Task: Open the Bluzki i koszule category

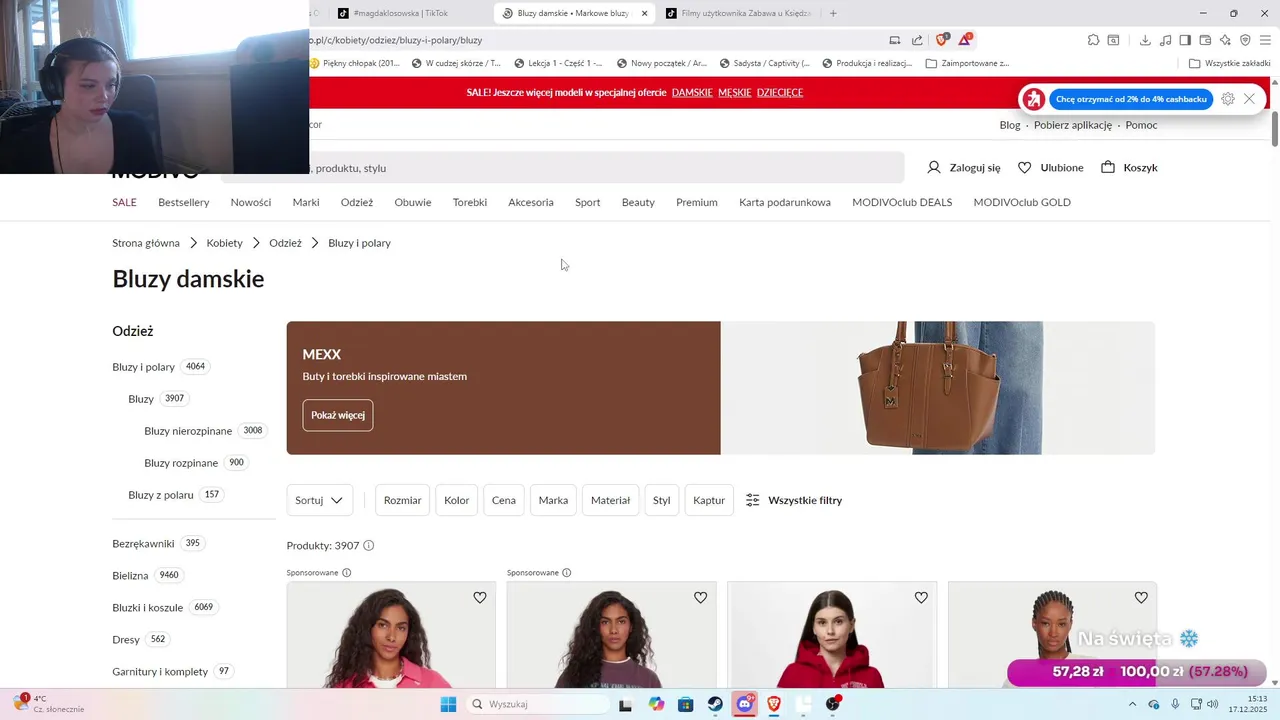Action: pos(148,607)
